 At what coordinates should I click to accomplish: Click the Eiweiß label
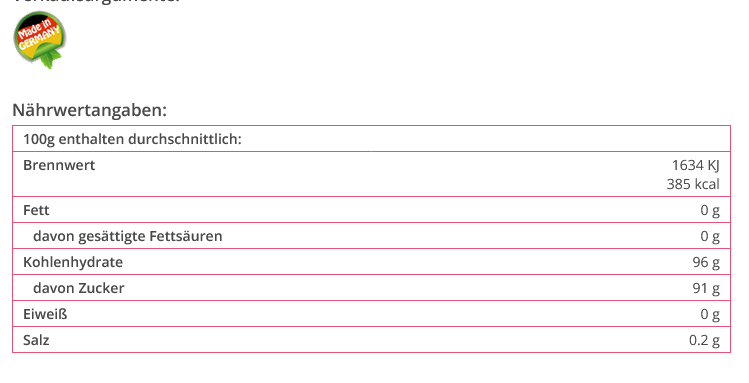[45, 314]
